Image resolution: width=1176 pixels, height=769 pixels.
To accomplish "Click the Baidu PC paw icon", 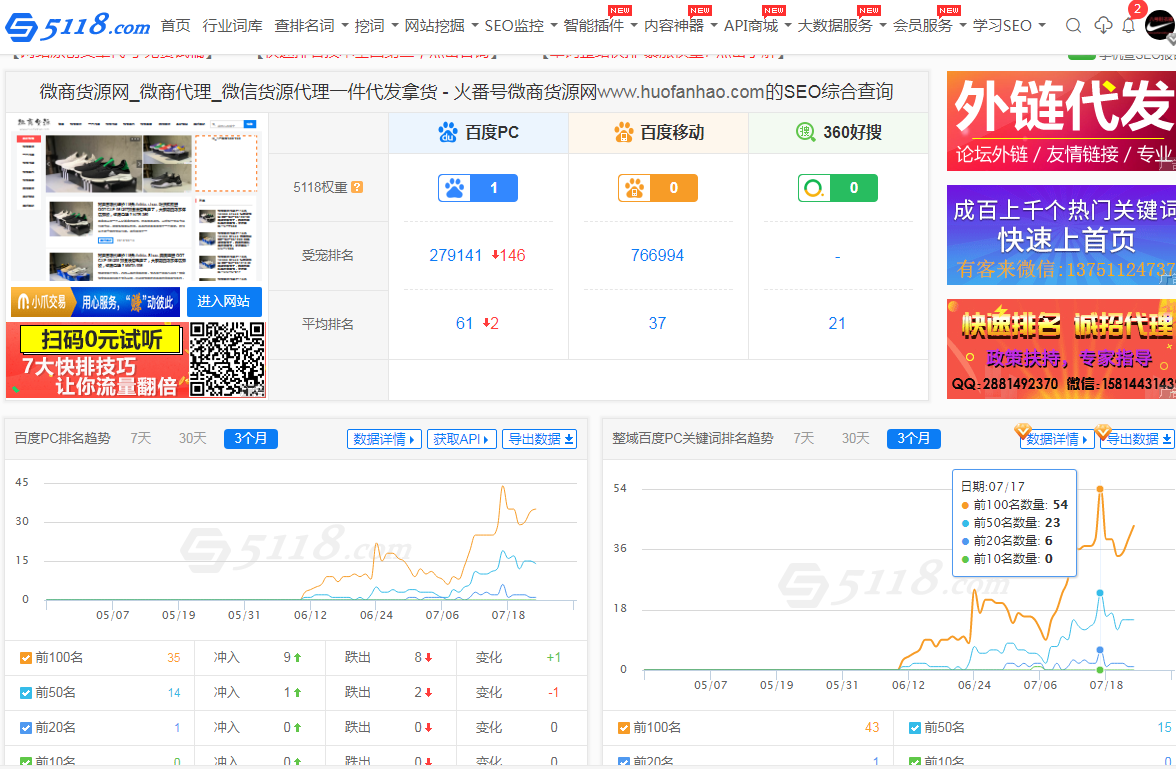I will tap(448, 133).
